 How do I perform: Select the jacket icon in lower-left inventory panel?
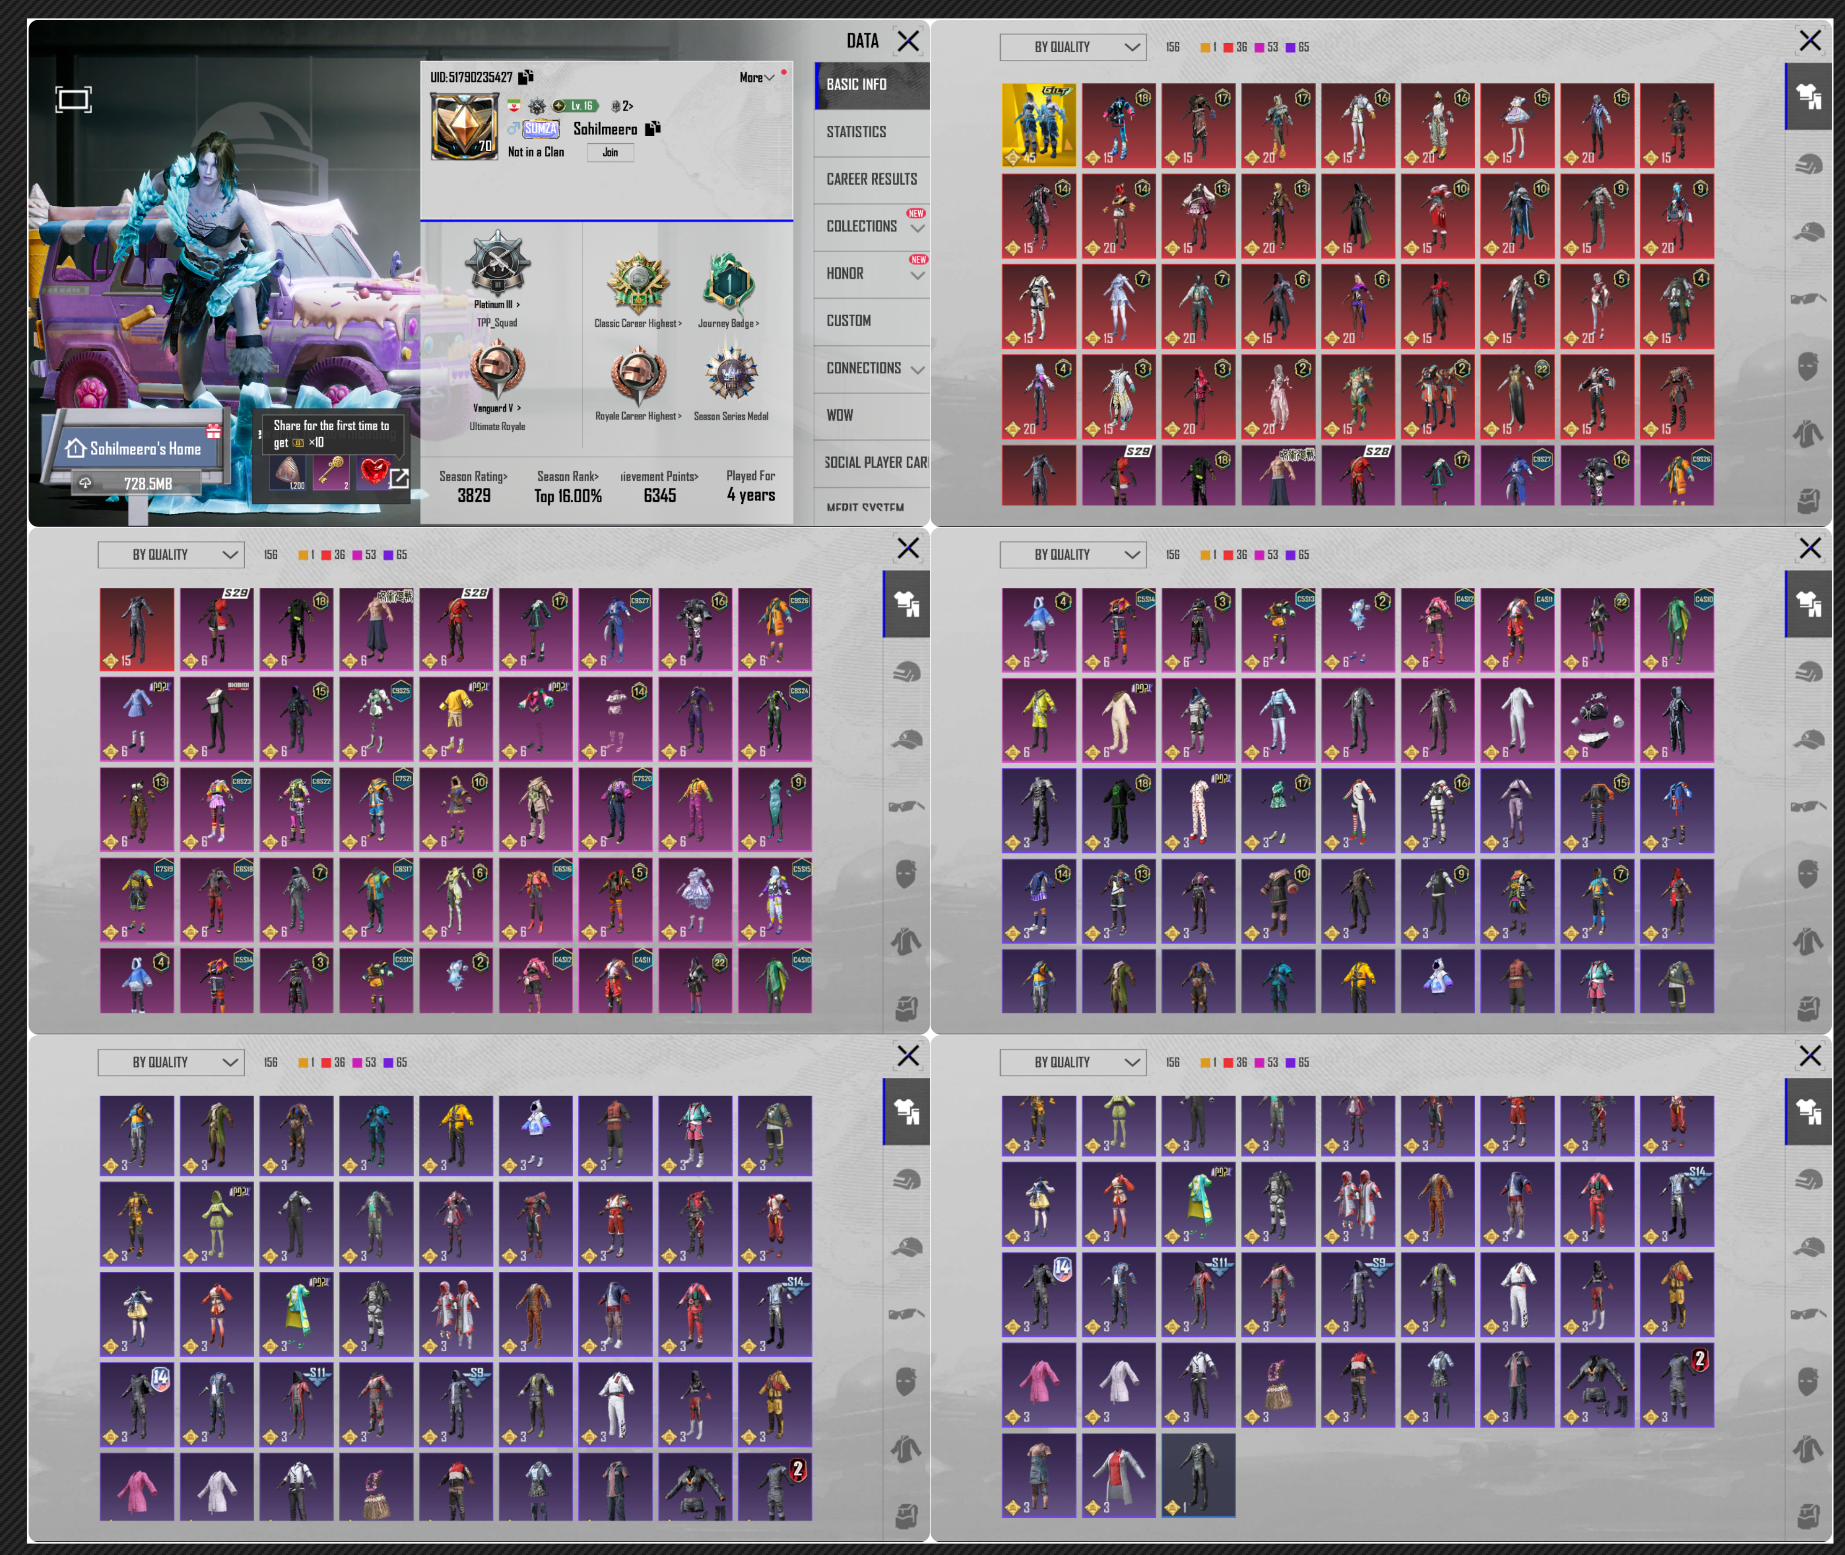coord(906,1449)
